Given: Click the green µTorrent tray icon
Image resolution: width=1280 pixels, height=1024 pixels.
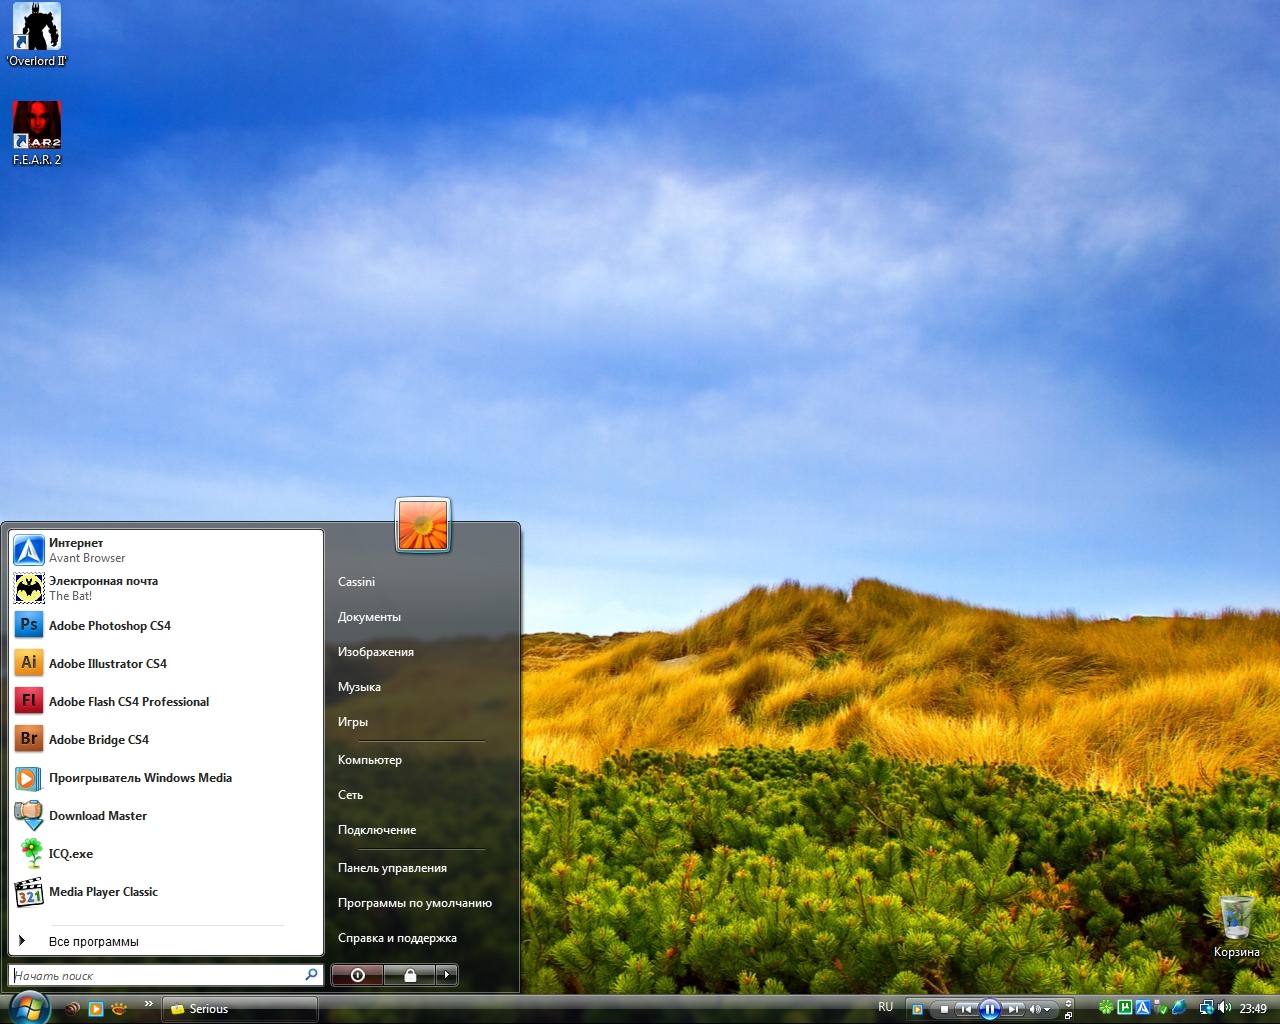Looking at the screenshot, I should (1125, 1008).
